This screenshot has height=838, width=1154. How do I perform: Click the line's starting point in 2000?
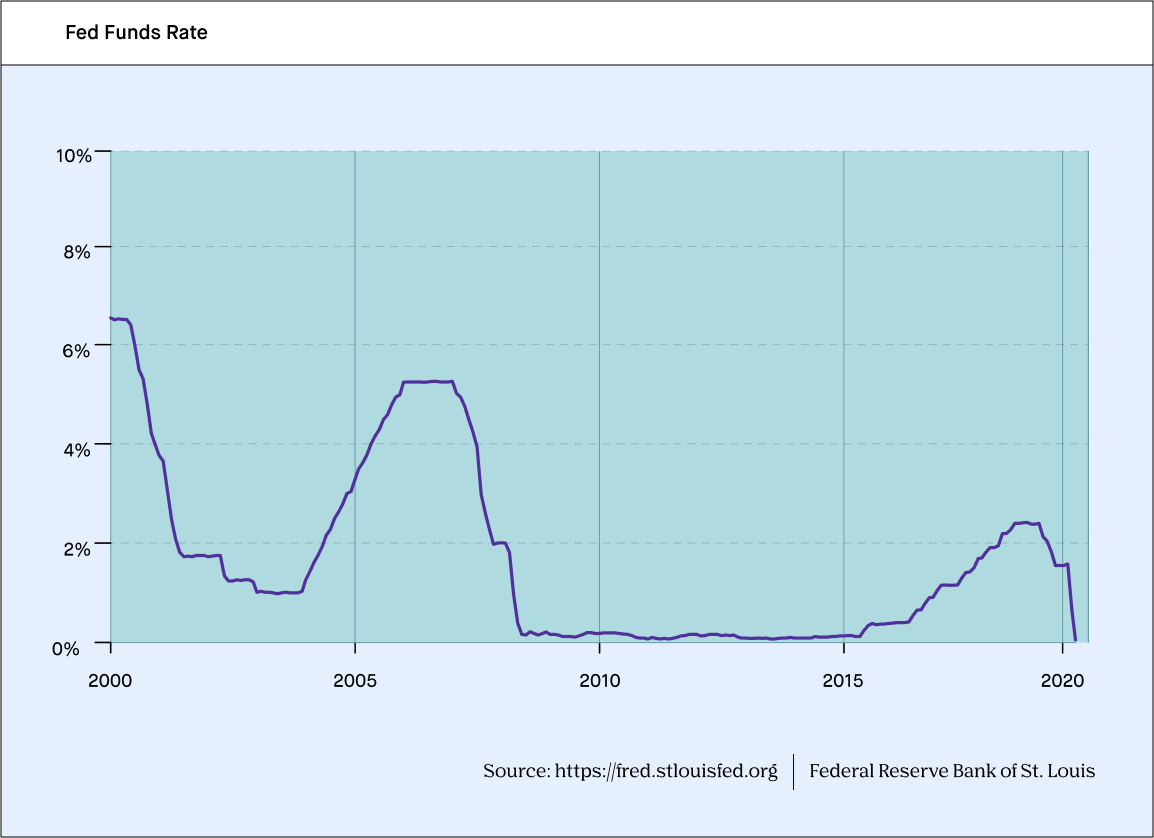(111, 318)
